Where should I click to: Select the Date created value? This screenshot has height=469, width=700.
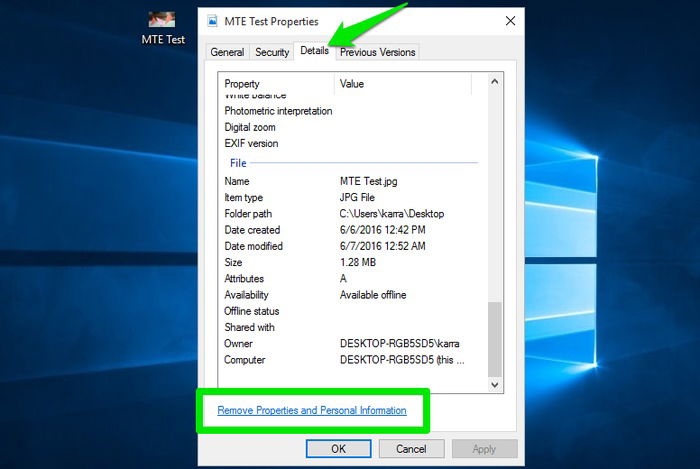(383, 230)
